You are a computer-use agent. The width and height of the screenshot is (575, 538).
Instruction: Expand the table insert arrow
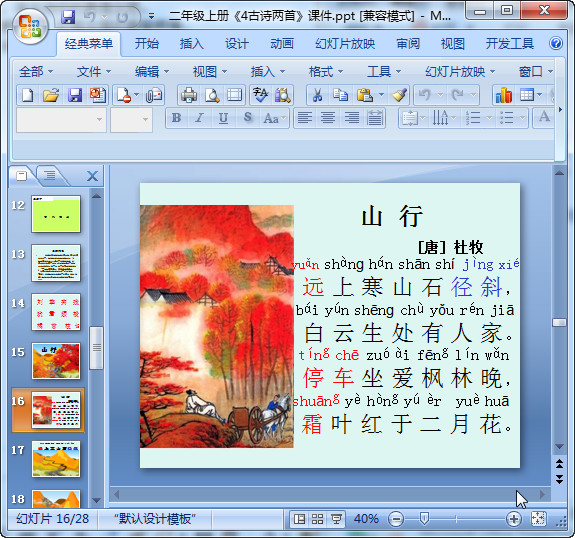(539, 95)
